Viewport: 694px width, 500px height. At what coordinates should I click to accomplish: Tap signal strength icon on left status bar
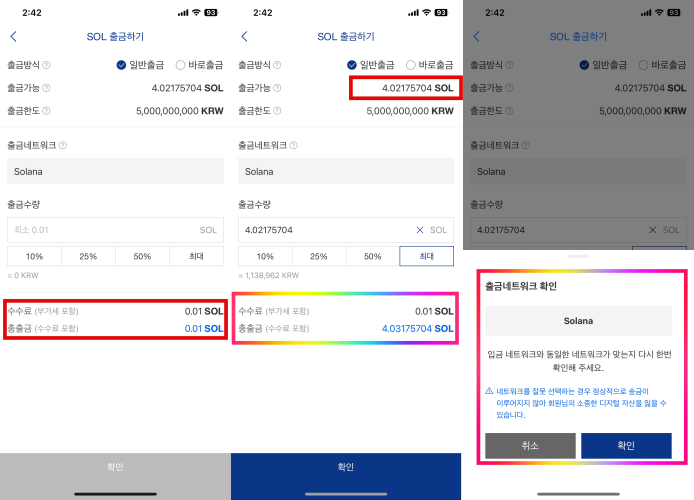[183, 13]
